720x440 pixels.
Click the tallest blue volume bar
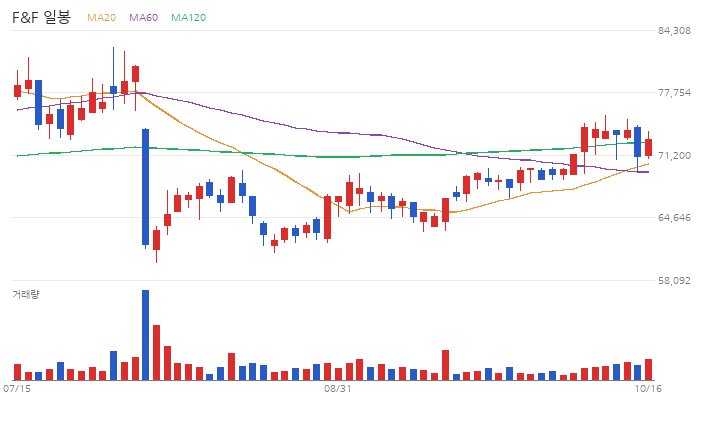coord(146,335)
